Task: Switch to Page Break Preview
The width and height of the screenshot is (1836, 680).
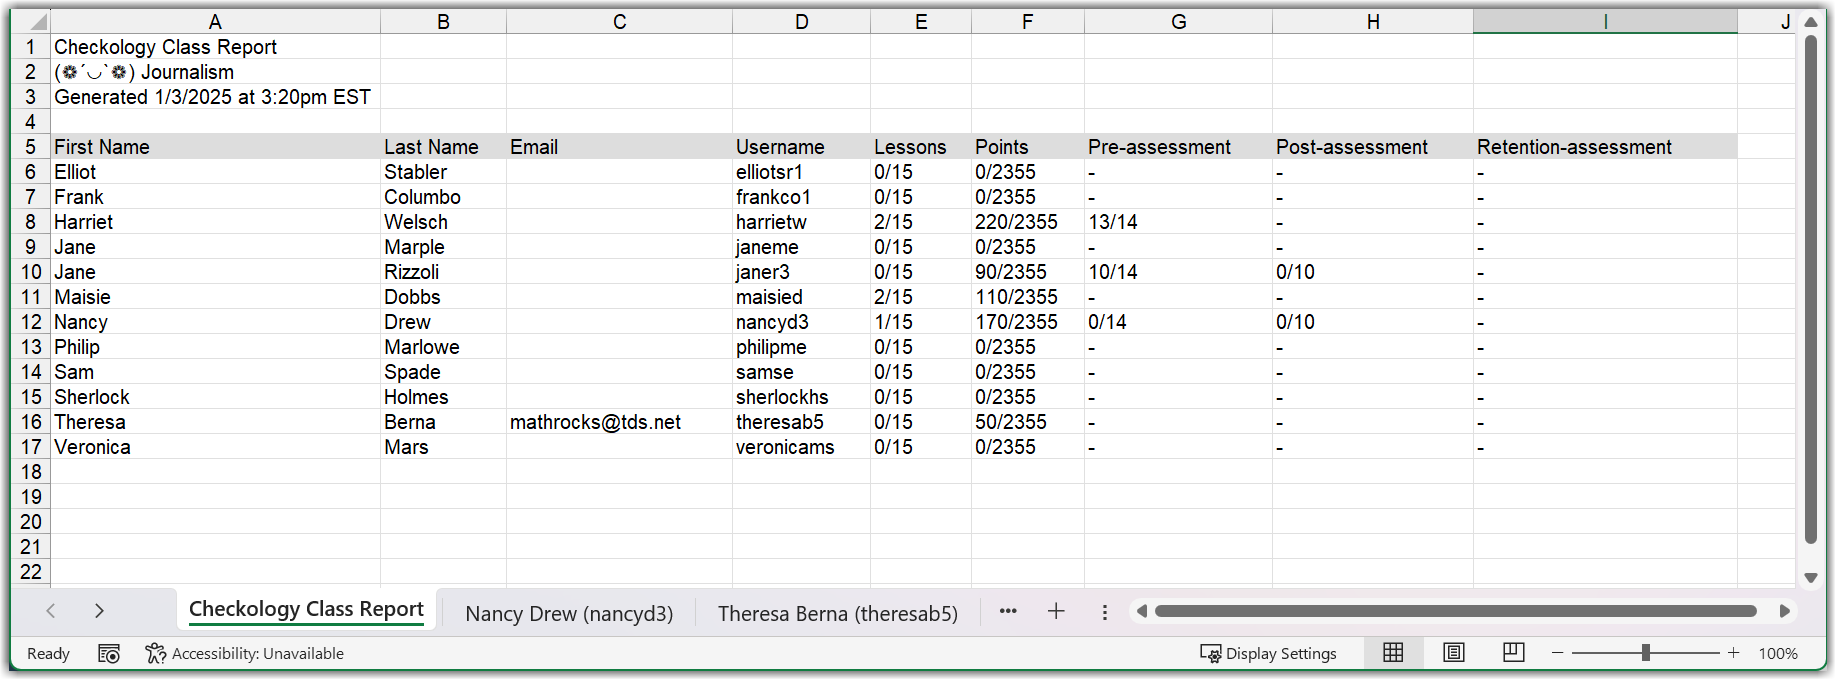Action: tap(1514, 653)
